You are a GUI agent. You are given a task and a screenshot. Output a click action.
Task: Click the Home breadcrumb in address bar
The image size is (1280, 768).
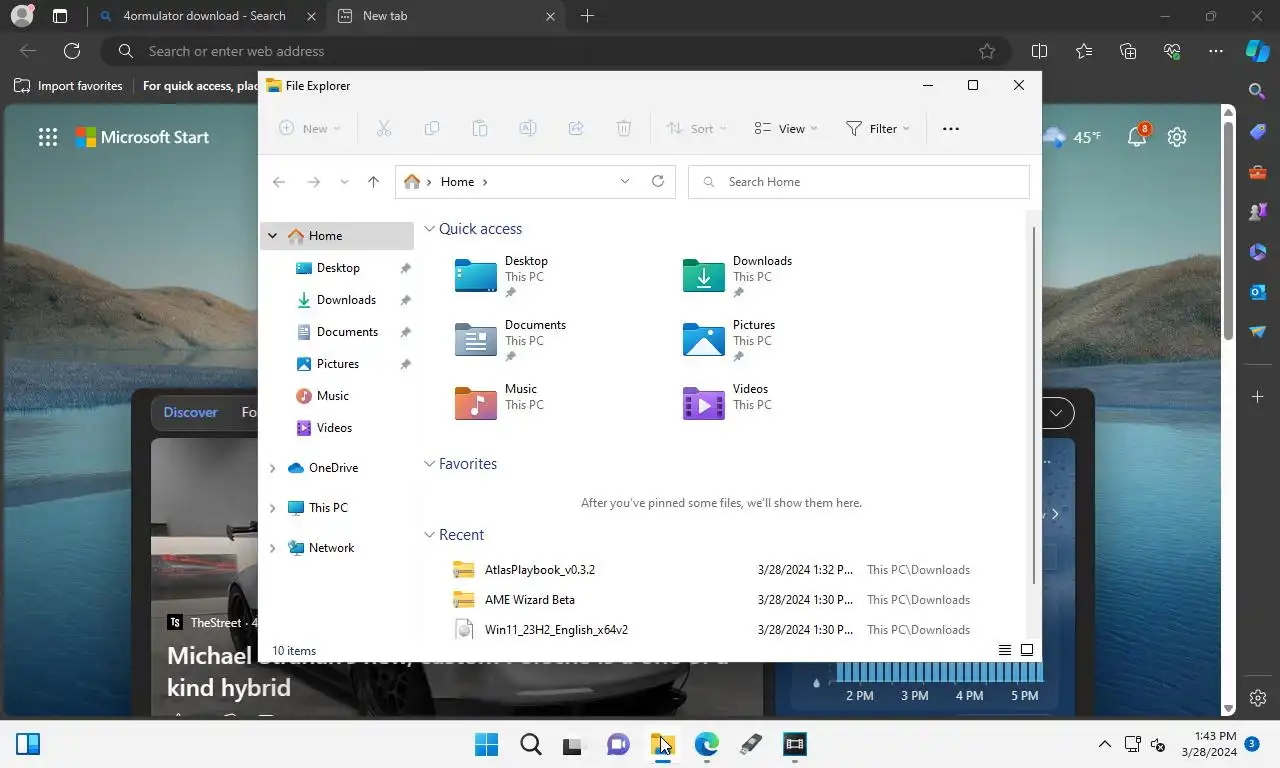point(457,182)
